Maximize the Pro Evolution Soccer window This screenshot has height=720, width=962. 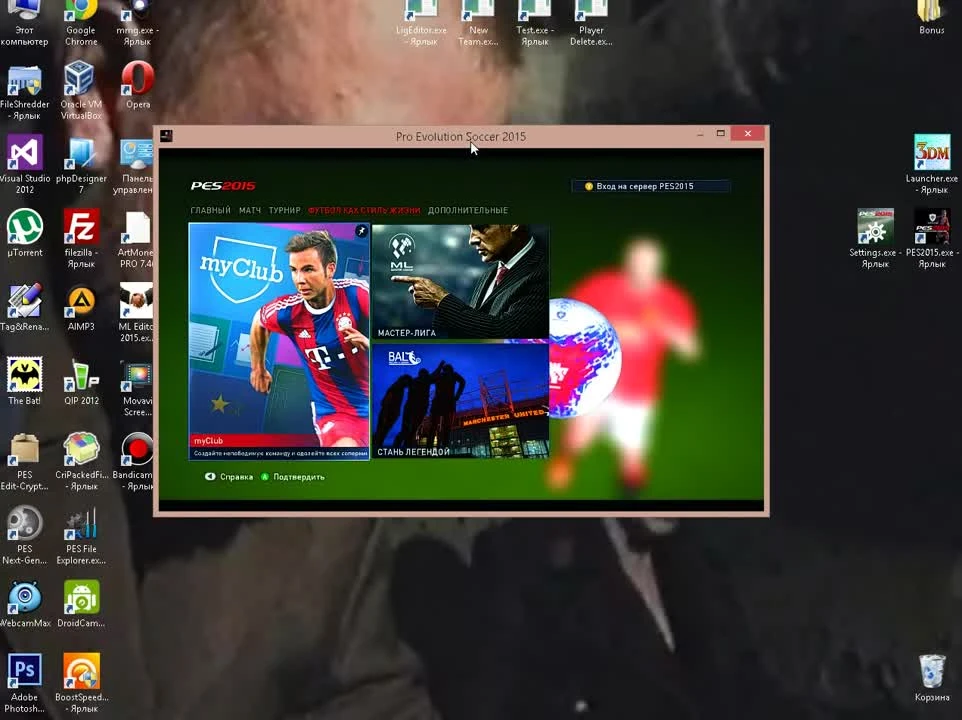pos(720,133)
